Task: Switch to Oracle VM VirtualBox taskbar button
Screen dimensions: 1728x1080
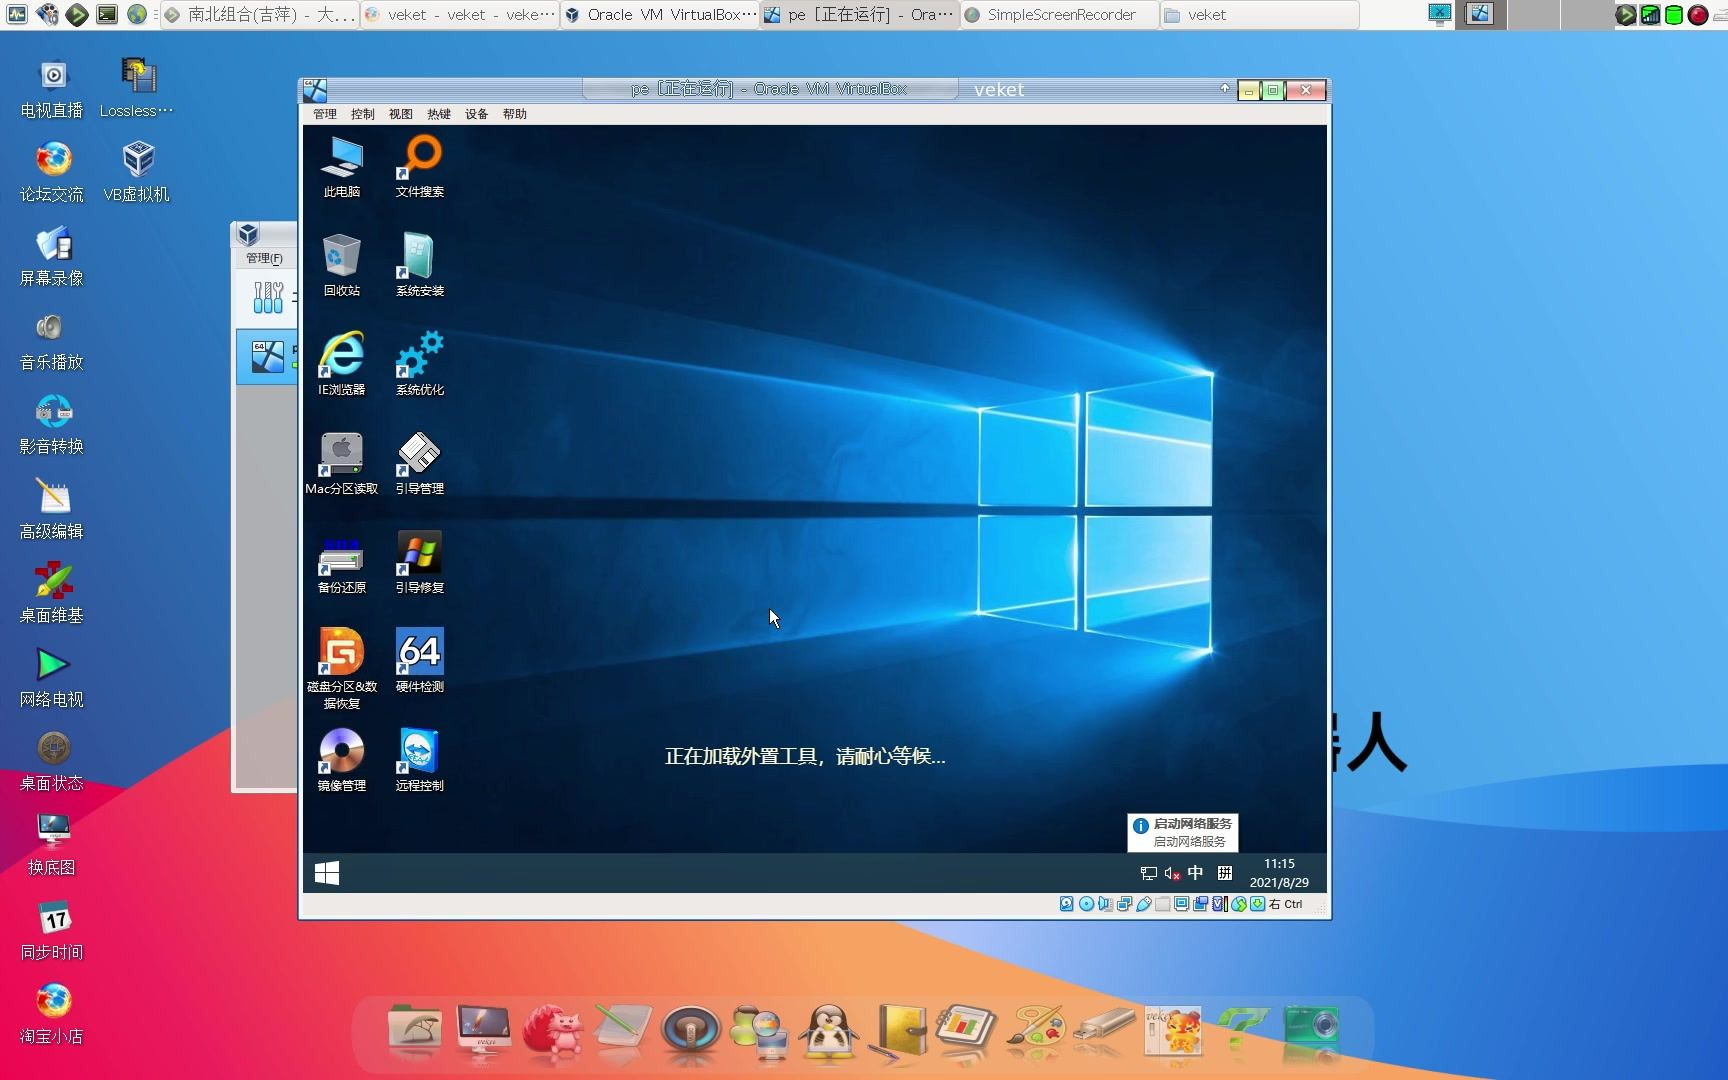Action: click(660, 15)
